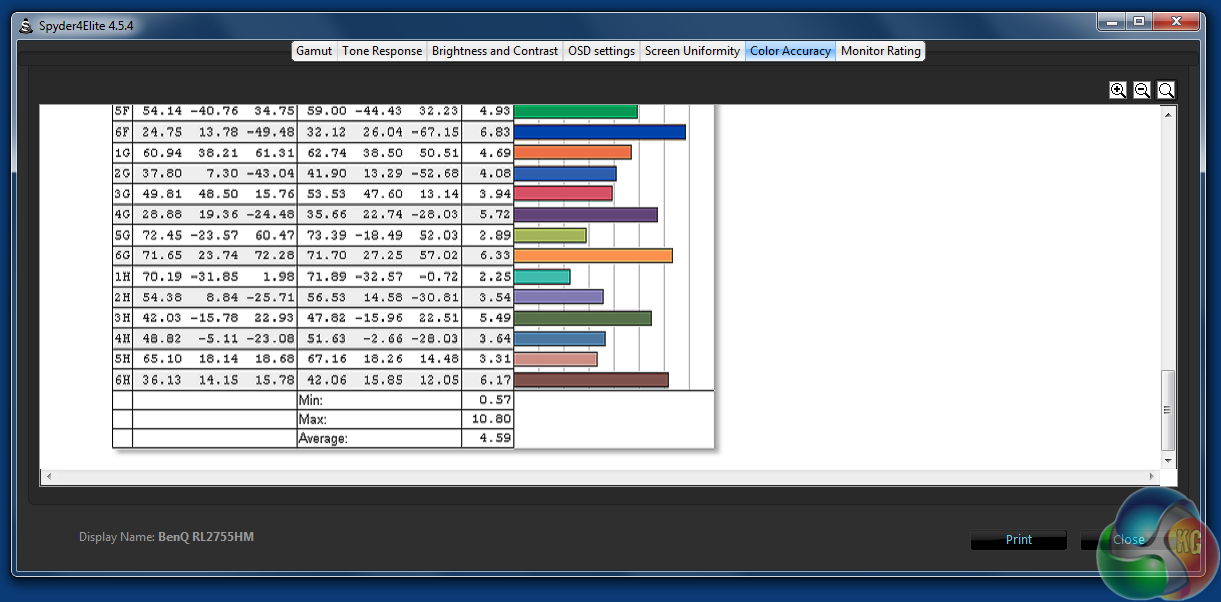Click the 6F delta value 6.83
This screenshot has height=602, width=1221.
495,132
